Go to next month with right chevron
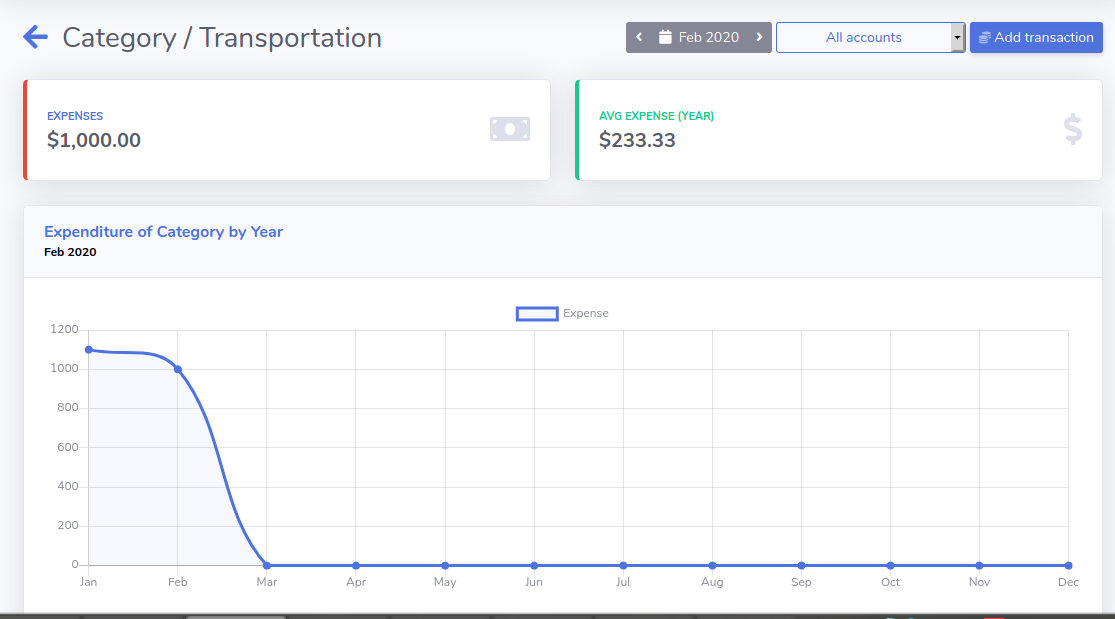The image size is (1115, 619). point(759,38)
